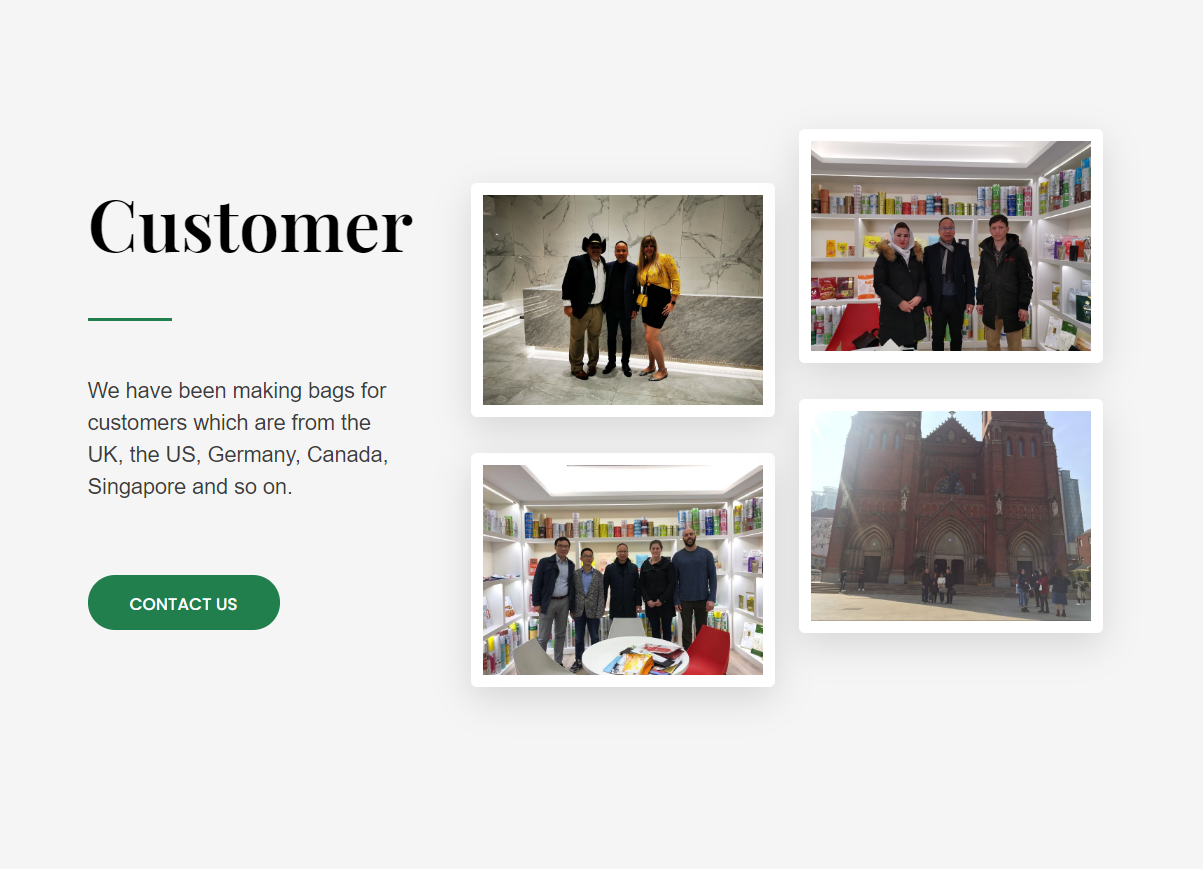Screen dimensions: 1203x869
Task: Open the photo with the cowboy hat man
Action: (x=623, y=300)
